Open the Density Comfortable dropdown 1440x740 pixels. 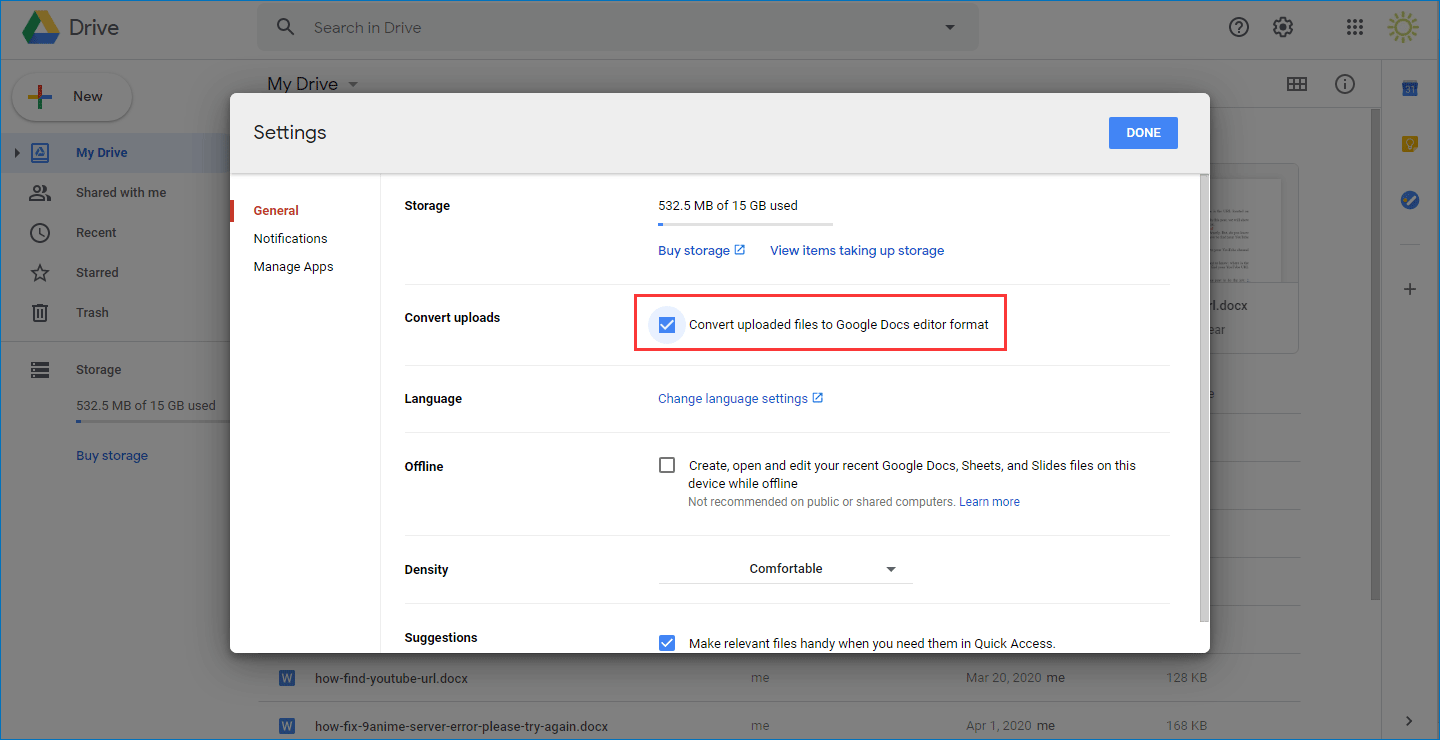(785, 569)
